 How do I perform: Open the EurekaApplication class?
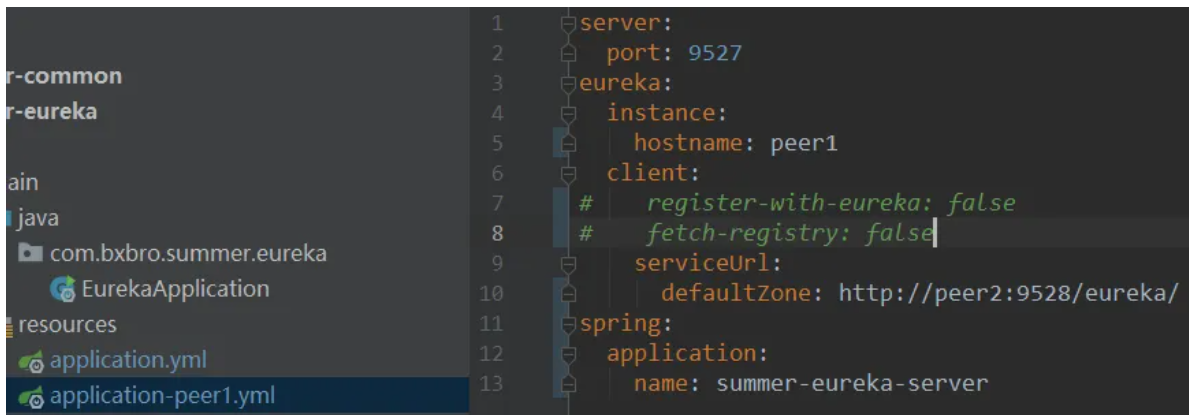click(x=174, y=289)
